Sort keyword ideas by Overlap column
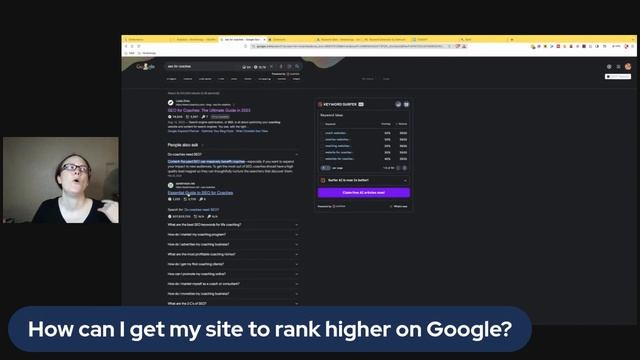Image resolution: width=640 pixels, height=360 pixels. [386, 124]
